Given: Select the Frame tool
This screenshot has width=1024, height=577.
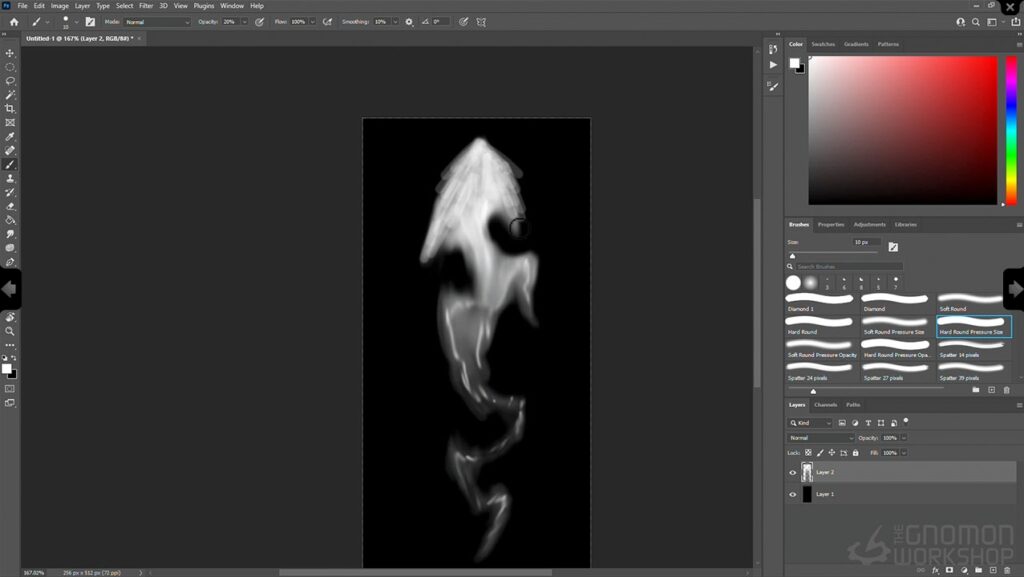Looking at the screenshot, I should 10,123.
